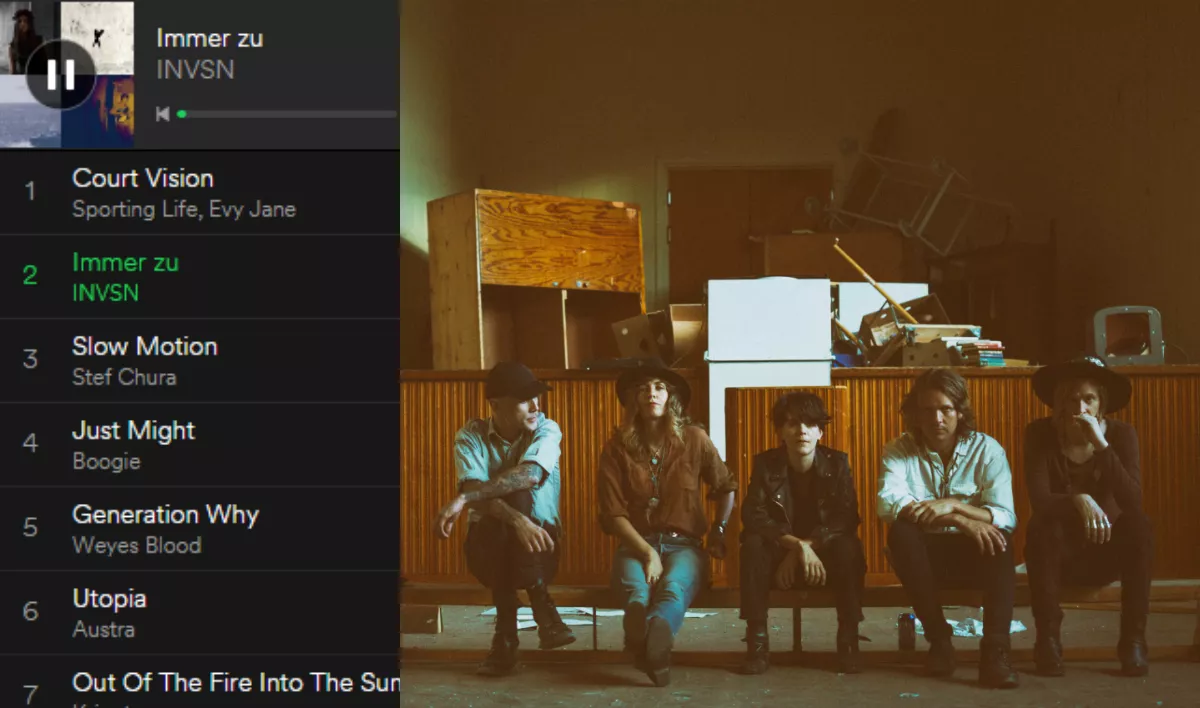1200x708 pixels.
Task: Select Sporting Life, Evy Jane artist text
Action: 184,210
